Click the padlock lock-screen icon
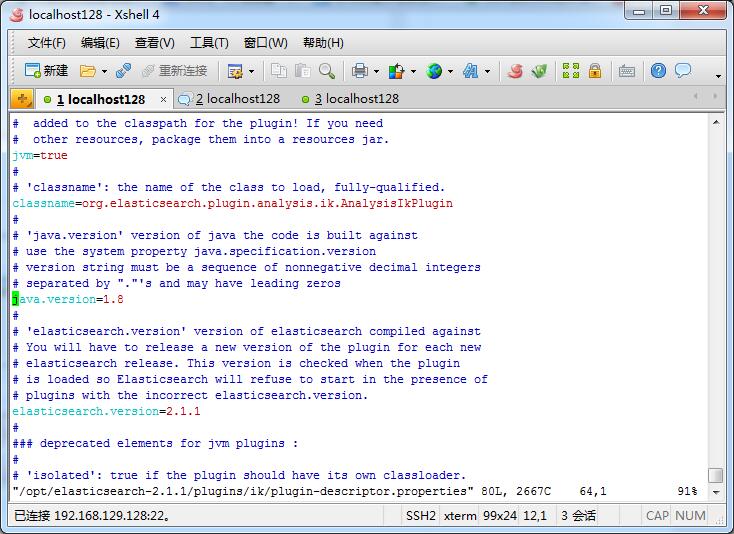734x534 pixels. (595, 71)
